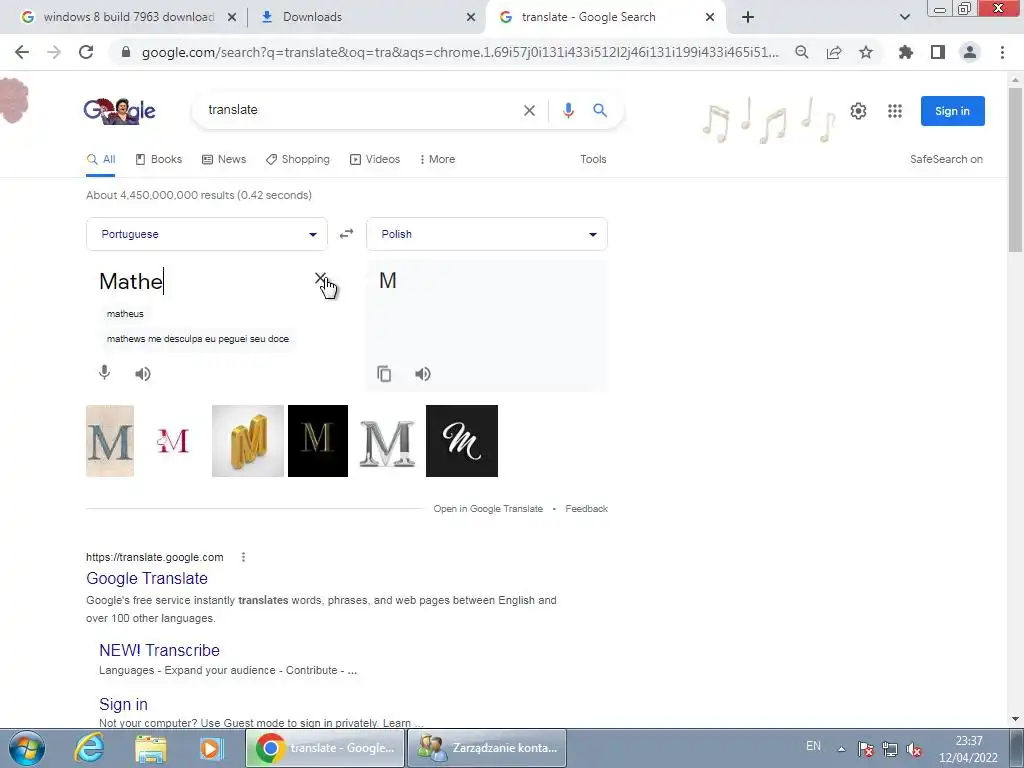Click the source text area 'Mathe'
The width and height of the screenshot is (1024, 768).
(202, 281)
